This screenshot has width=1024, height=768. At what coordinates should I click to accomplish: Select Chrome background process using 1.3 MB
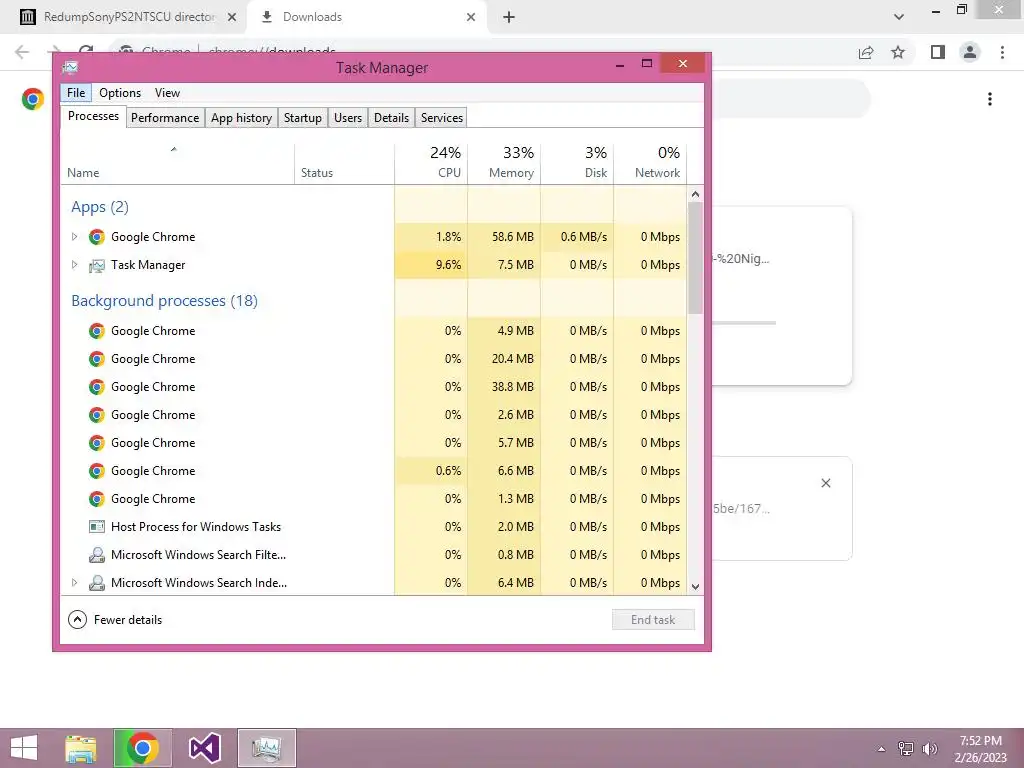coord(373,499)
